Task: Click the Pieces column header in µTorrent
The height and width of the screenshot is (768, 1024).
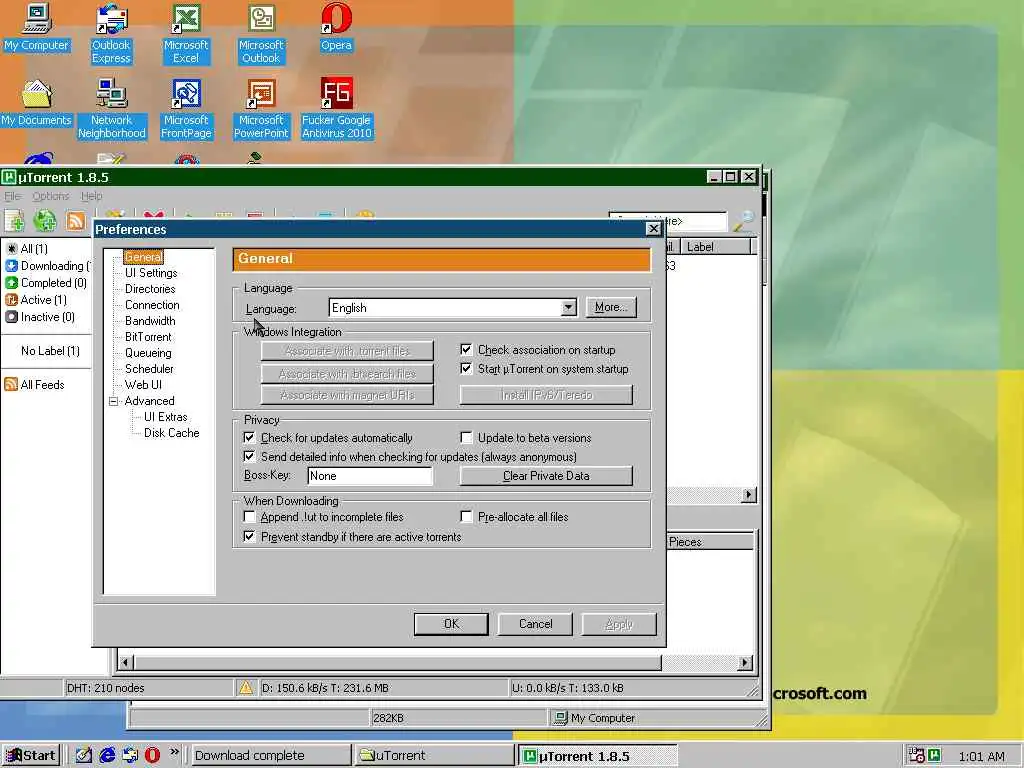Action: (x=710, y=541)
